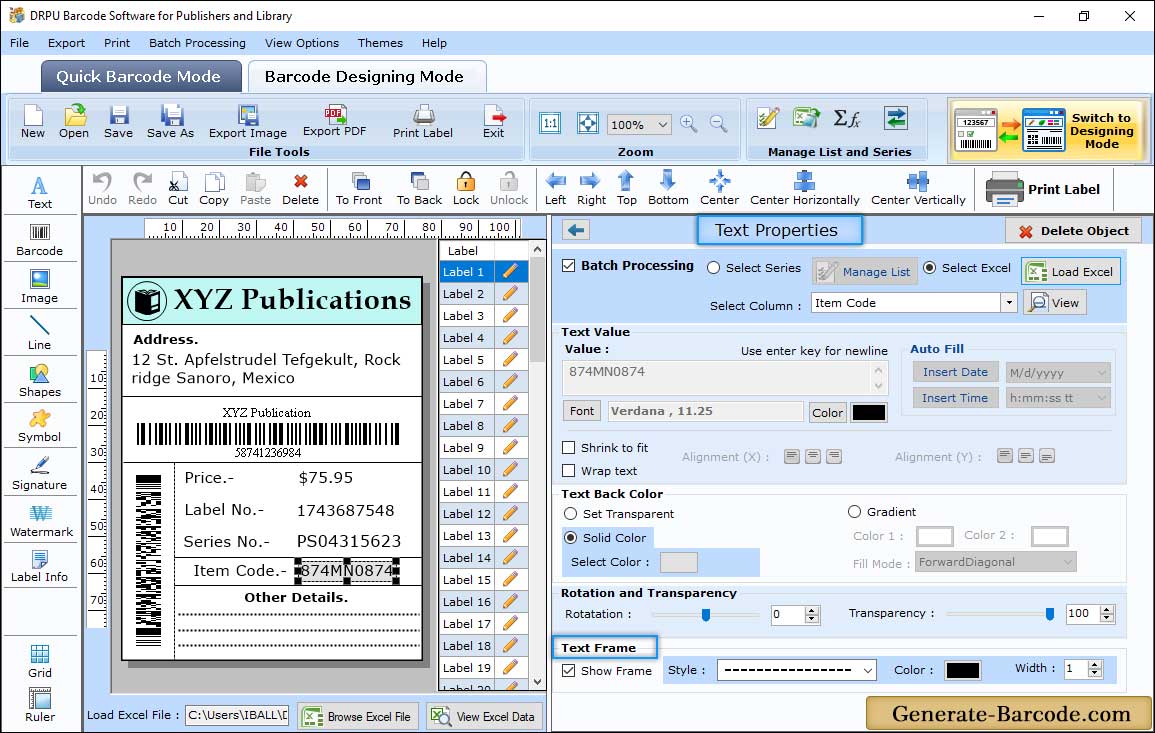Pick the Line drawing tool
Screen dimensions: 1155x733
pos(40,333)
